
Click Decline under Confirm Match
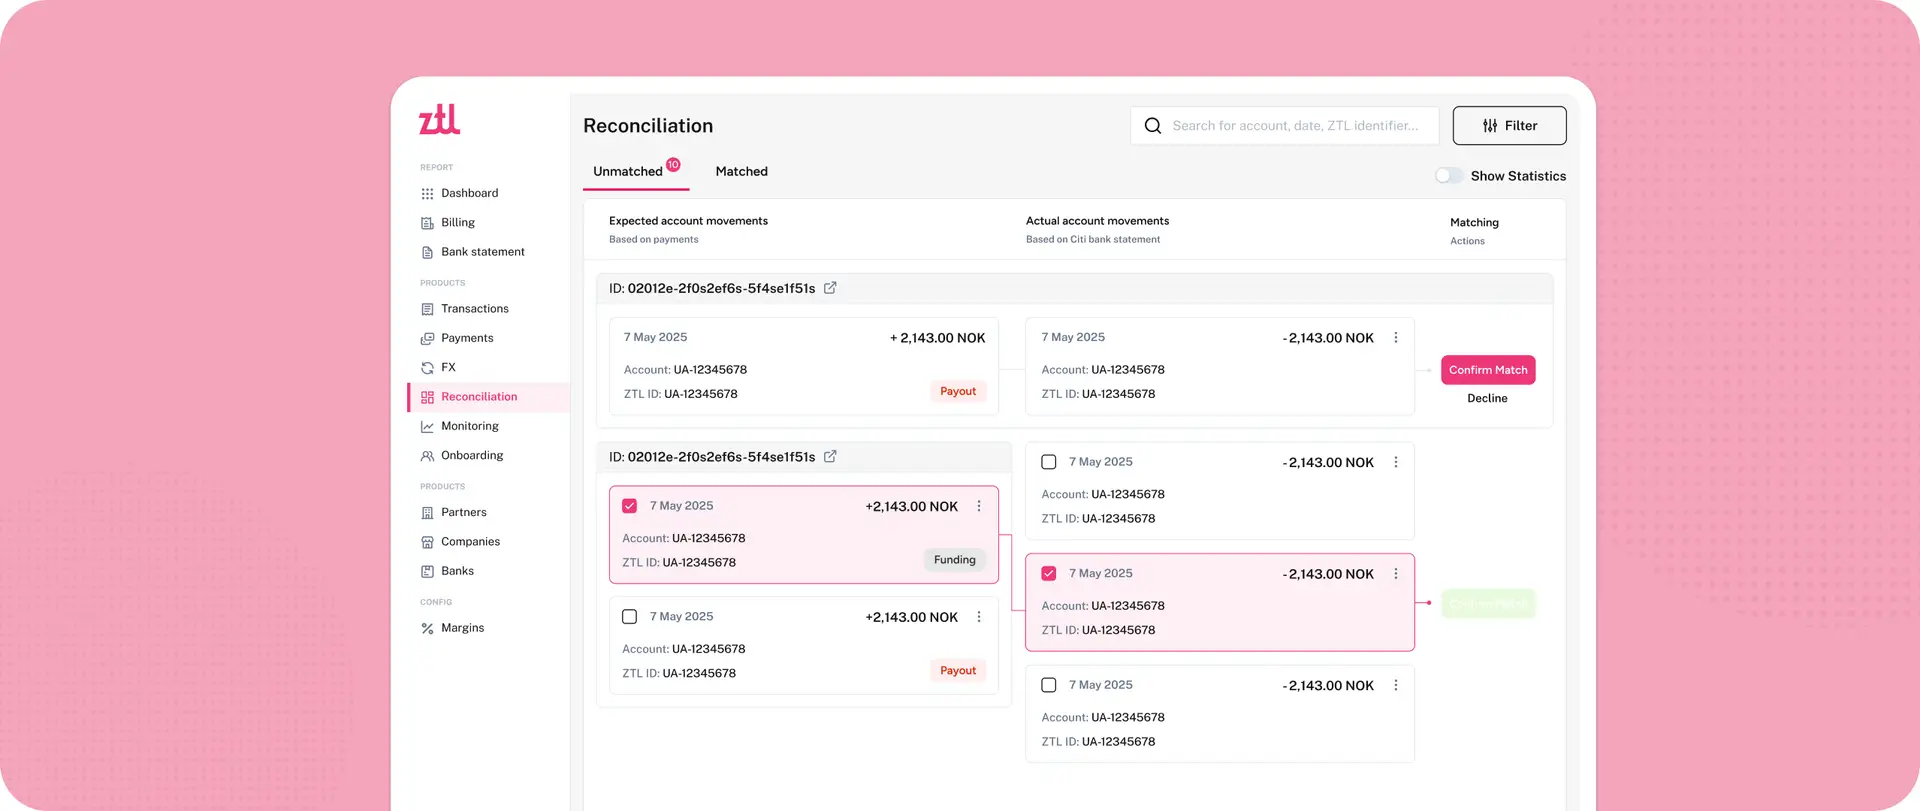pyautogui.click(x=1487, y=398)
